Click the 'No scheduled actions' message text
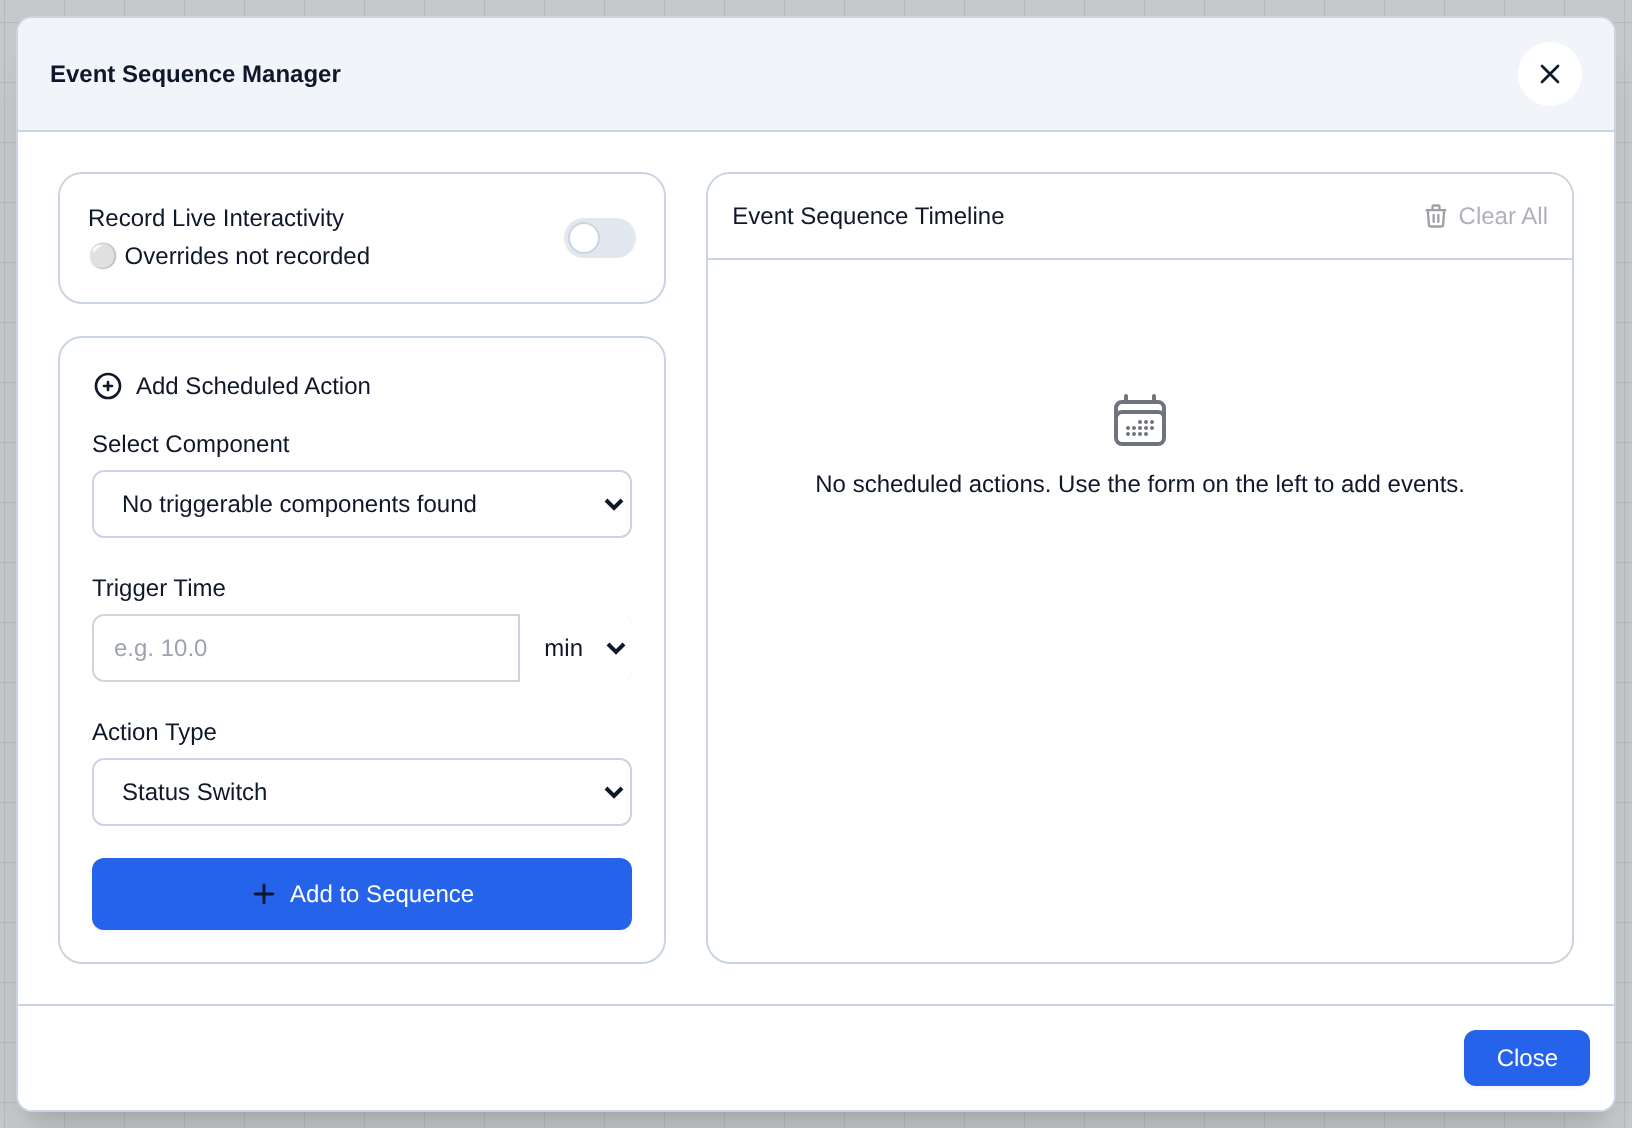The image size is (1632, 1128). tap(1139, 484)
